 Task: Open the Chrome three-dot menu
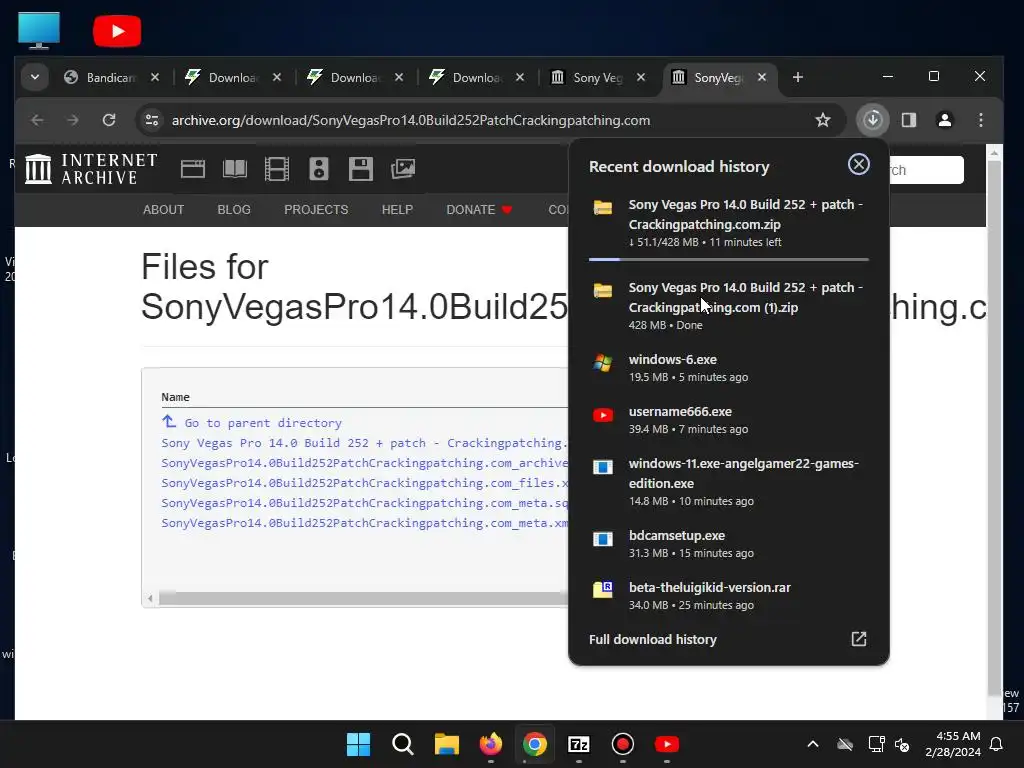(981, 120)
